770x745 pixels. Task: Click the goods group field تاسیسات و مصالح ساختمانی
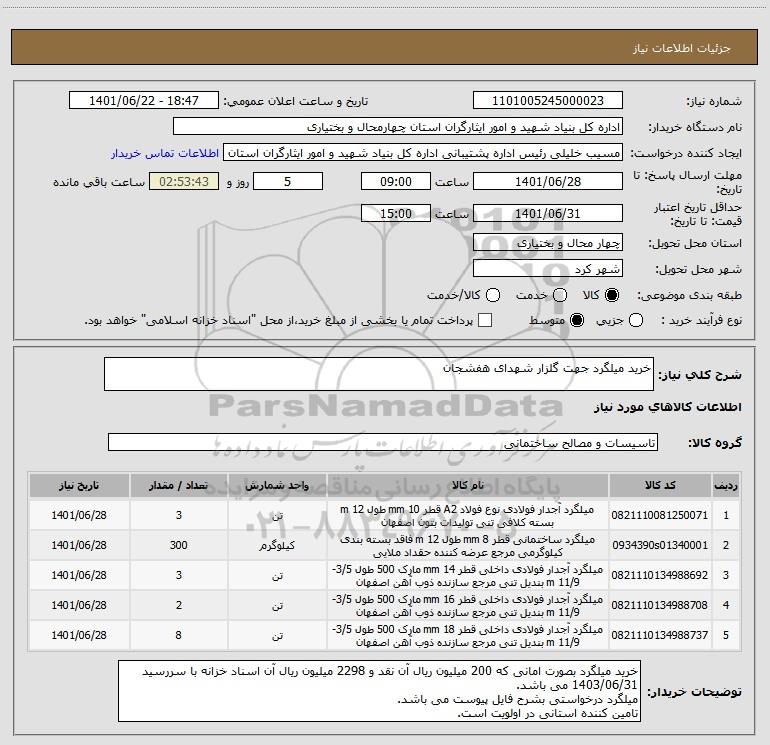pos(383,442)
